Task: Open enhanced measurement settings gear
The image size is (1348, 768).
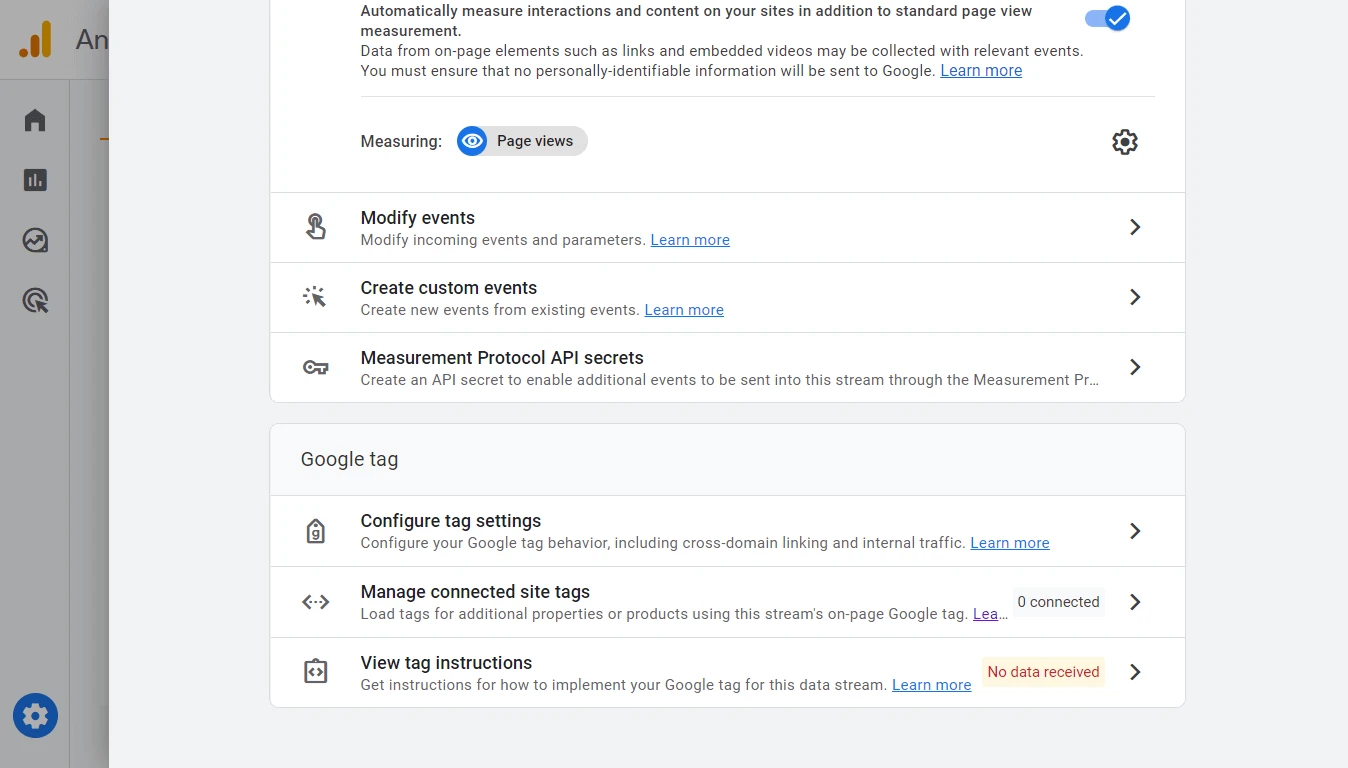Action: point(1124,141)
